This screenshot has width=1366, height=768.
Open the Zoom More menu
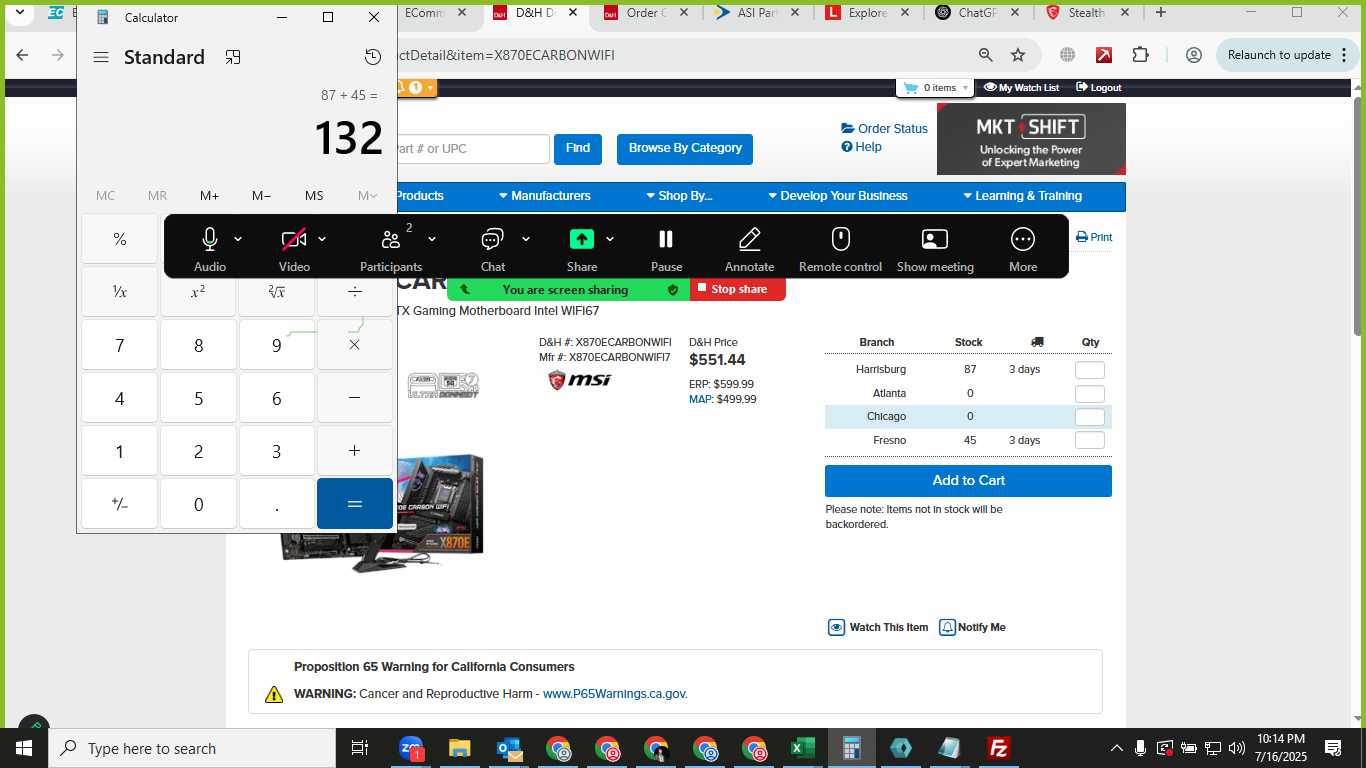point(1023,239)
